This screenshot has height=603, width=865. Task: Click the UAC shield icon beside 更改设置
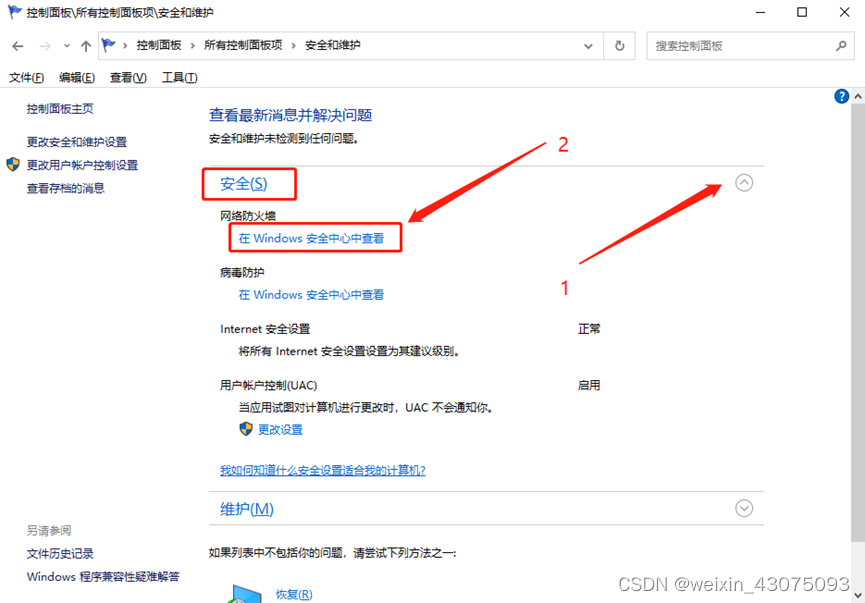tap(246, 429)
